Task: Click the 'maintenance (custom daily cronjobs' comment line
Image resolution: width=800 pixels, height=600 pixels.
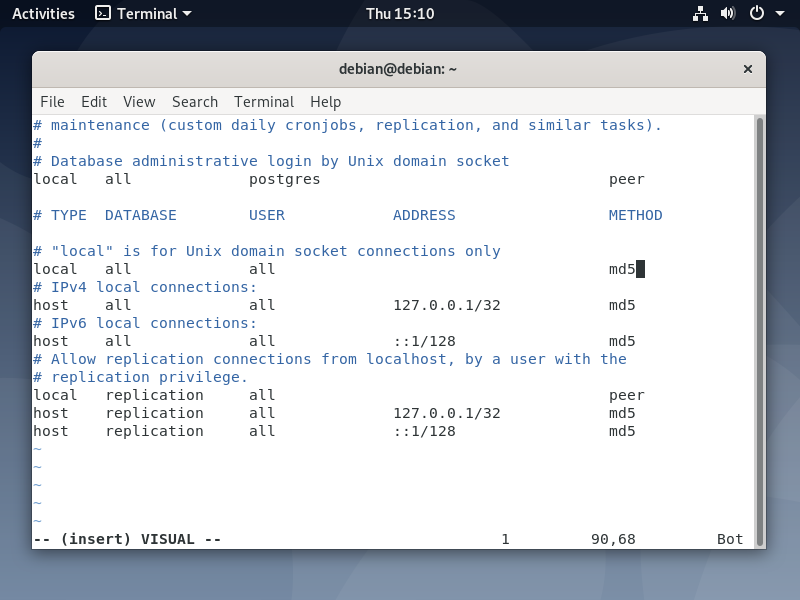Action: 347,126
